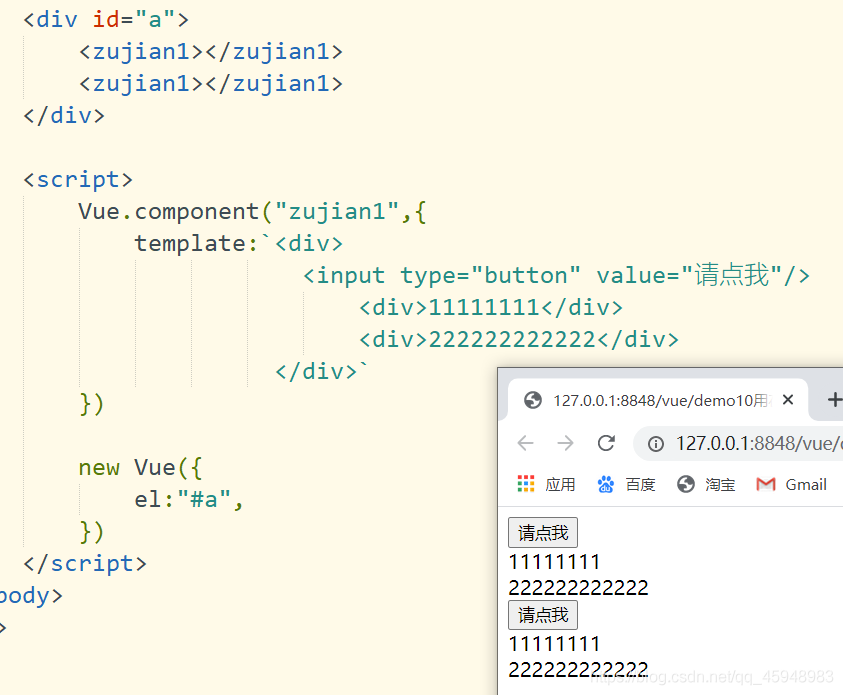Click the <div>222222222222</div> code line
This screenshot has width=843, height=695.
point(519,340)
